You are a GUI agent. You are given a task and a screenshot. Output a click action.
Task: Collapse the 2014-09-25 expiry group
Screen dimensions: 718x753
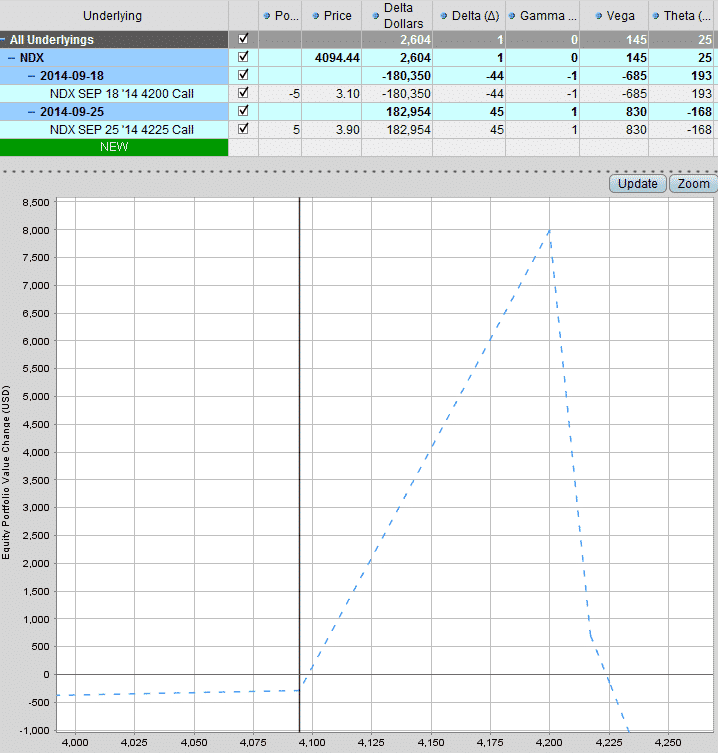pyautogui.click(x=32, y=112)
